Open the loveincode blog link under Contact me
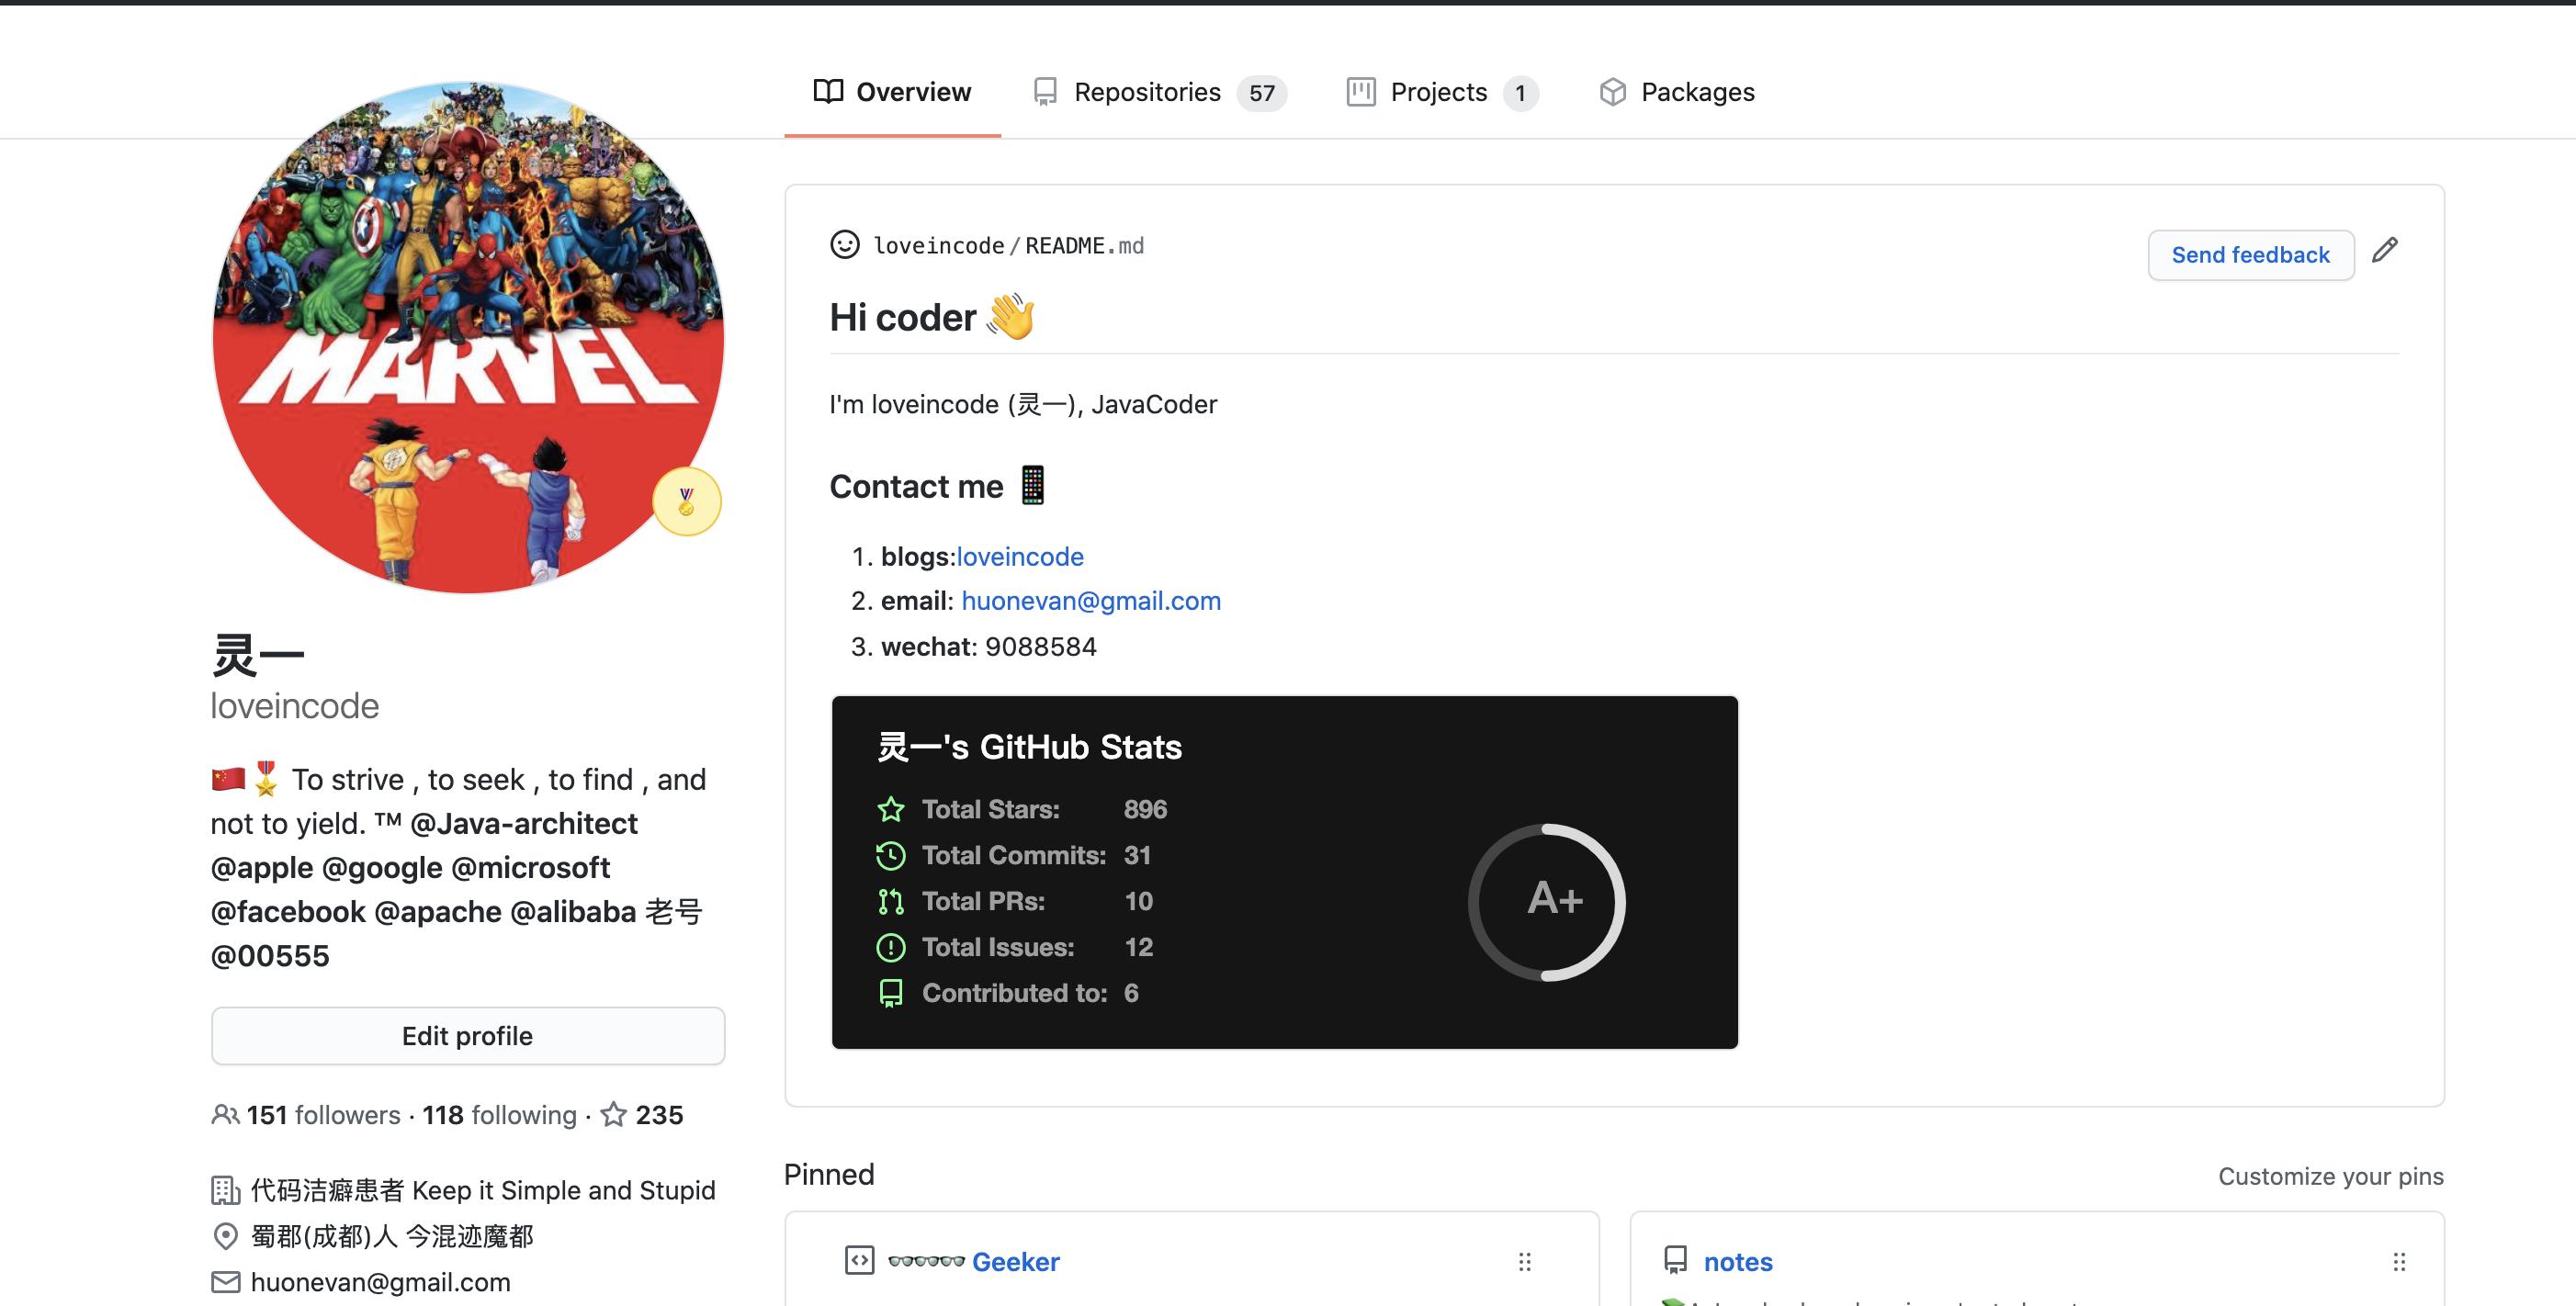Screen dimensions: 2576x1306 [1019, 556]
